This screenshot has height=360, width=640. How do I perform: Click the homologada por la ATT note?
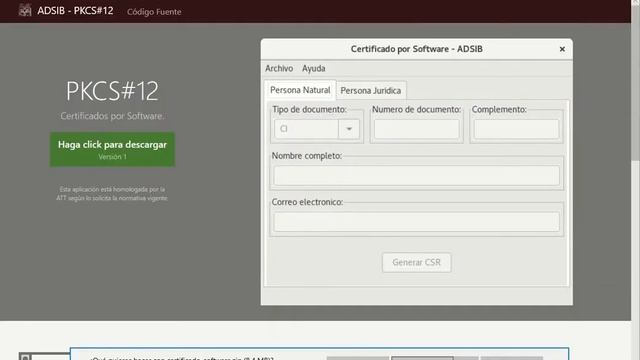click(112, 194)
